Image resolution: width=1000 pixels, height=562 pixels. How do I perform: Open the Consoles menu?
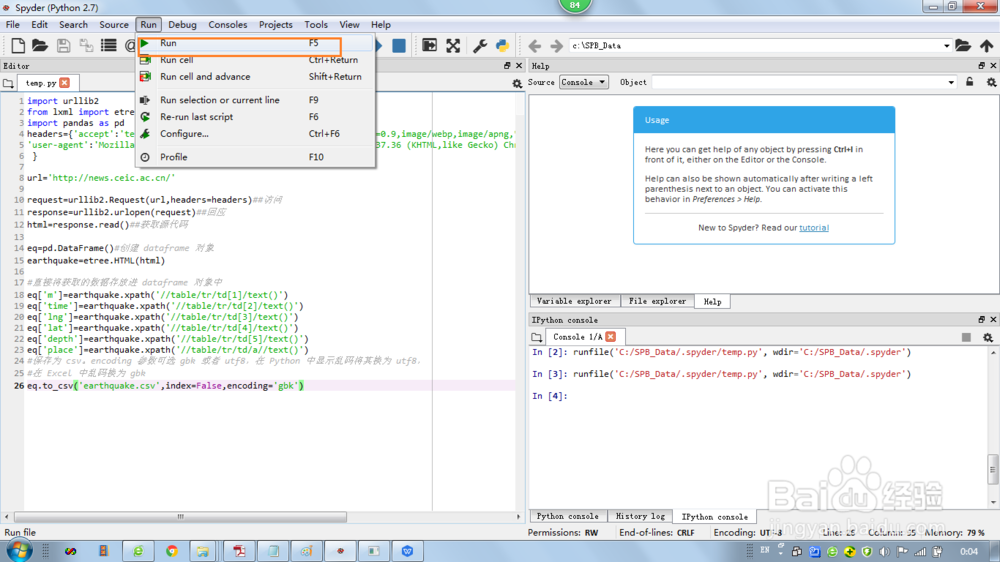click(x=228, y=24)
